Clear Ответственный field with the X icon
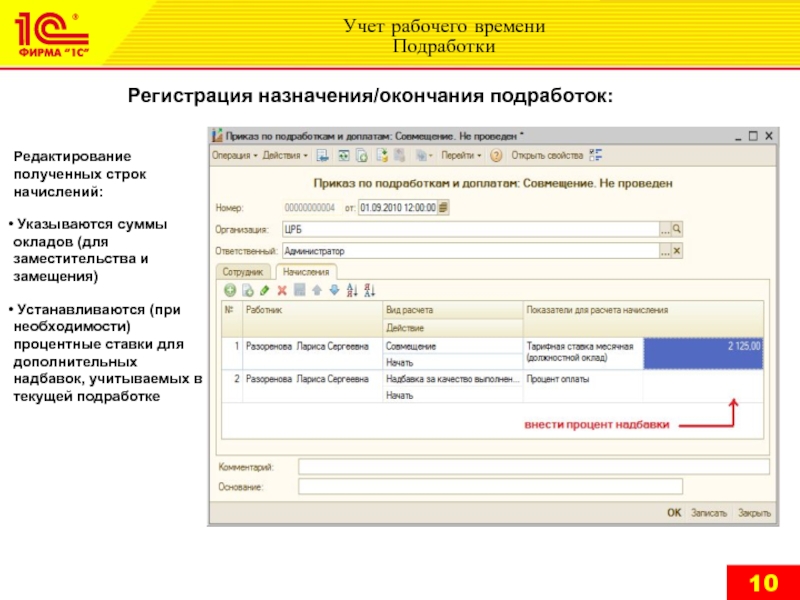This screenshot has width=800, height=600. point(677,251)
